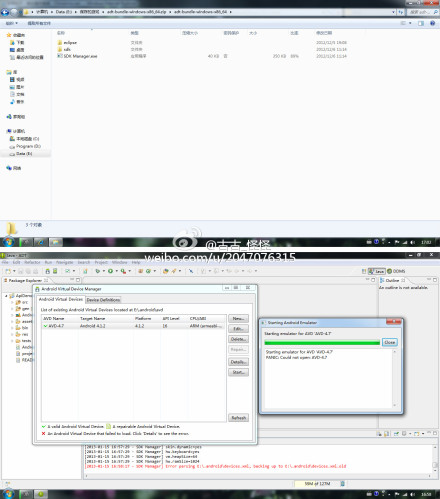The width and height of the screenshot is (440, 499).
Task: Click the green Run icon in Eclipse toolbar
Action: [110, 271]
